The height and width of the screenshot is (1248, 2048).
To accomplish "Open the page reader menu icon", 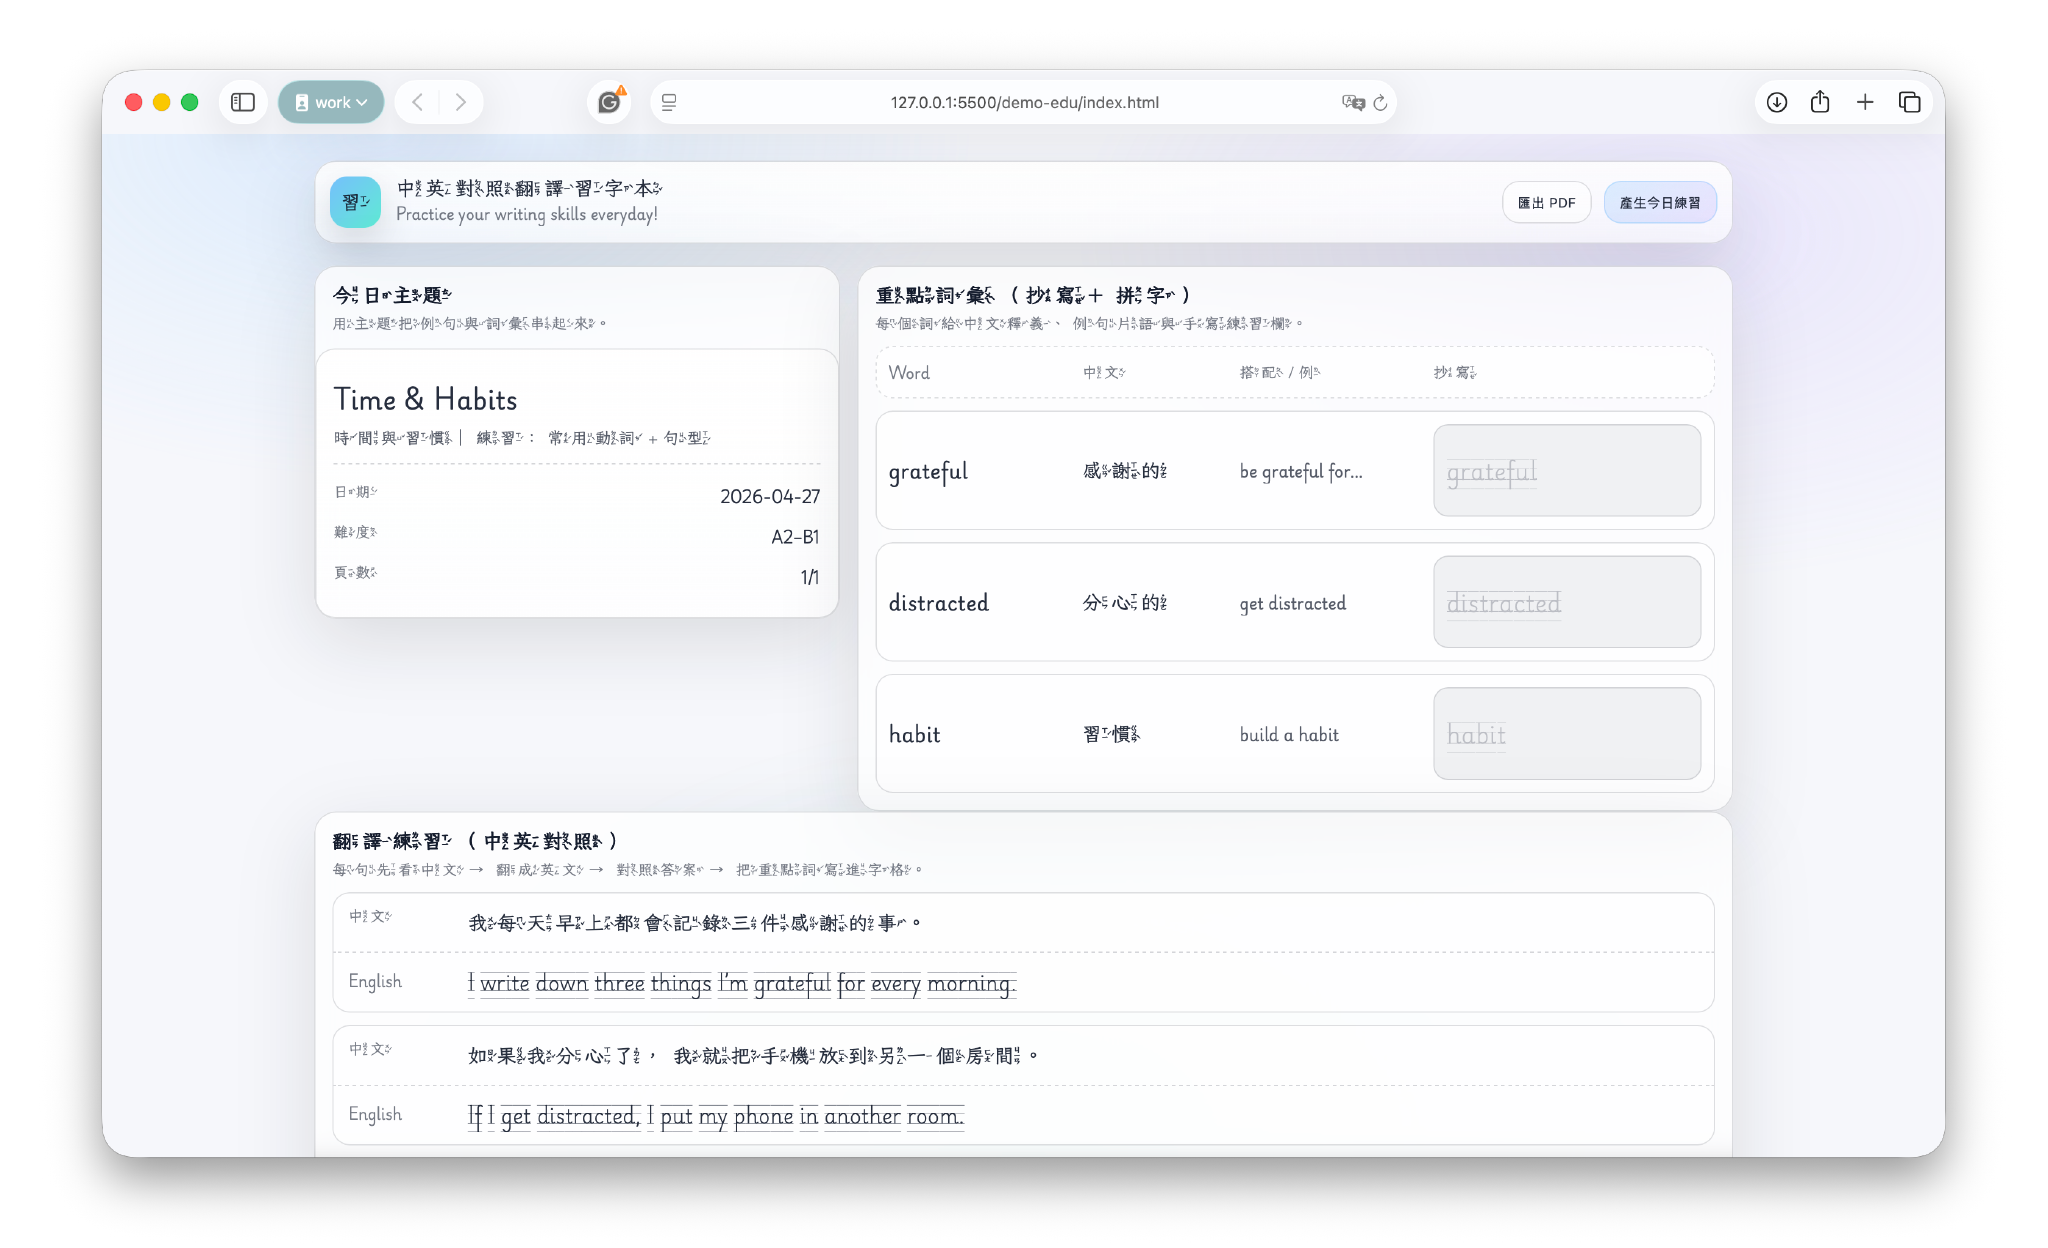I will coord(669,102).
